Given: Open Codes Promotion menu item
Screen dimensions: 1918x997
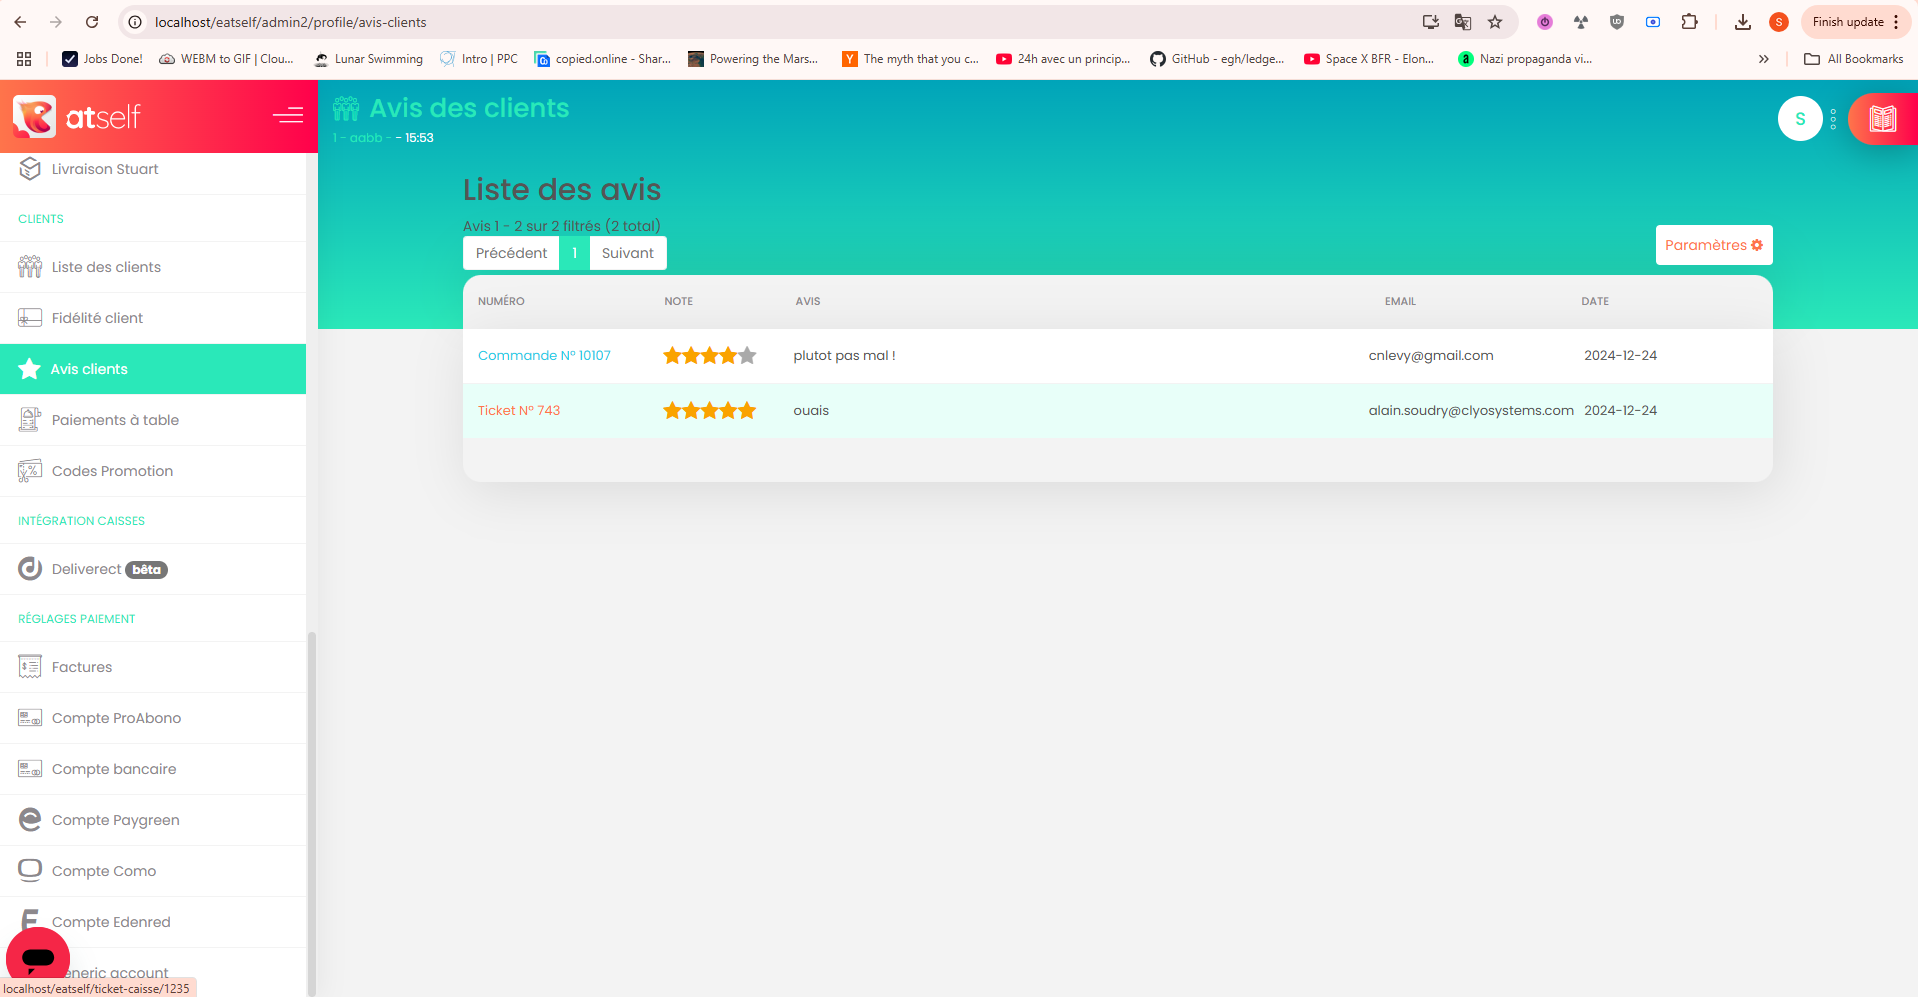Looking at the screenshot, I should (153, 471).
